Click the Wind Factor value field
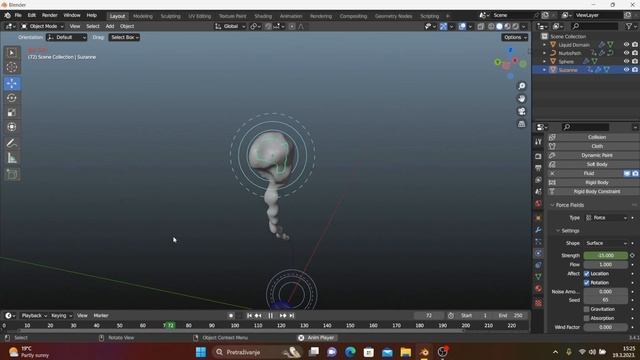The height and width of the screenshot is (360, 640). point(606,327)
